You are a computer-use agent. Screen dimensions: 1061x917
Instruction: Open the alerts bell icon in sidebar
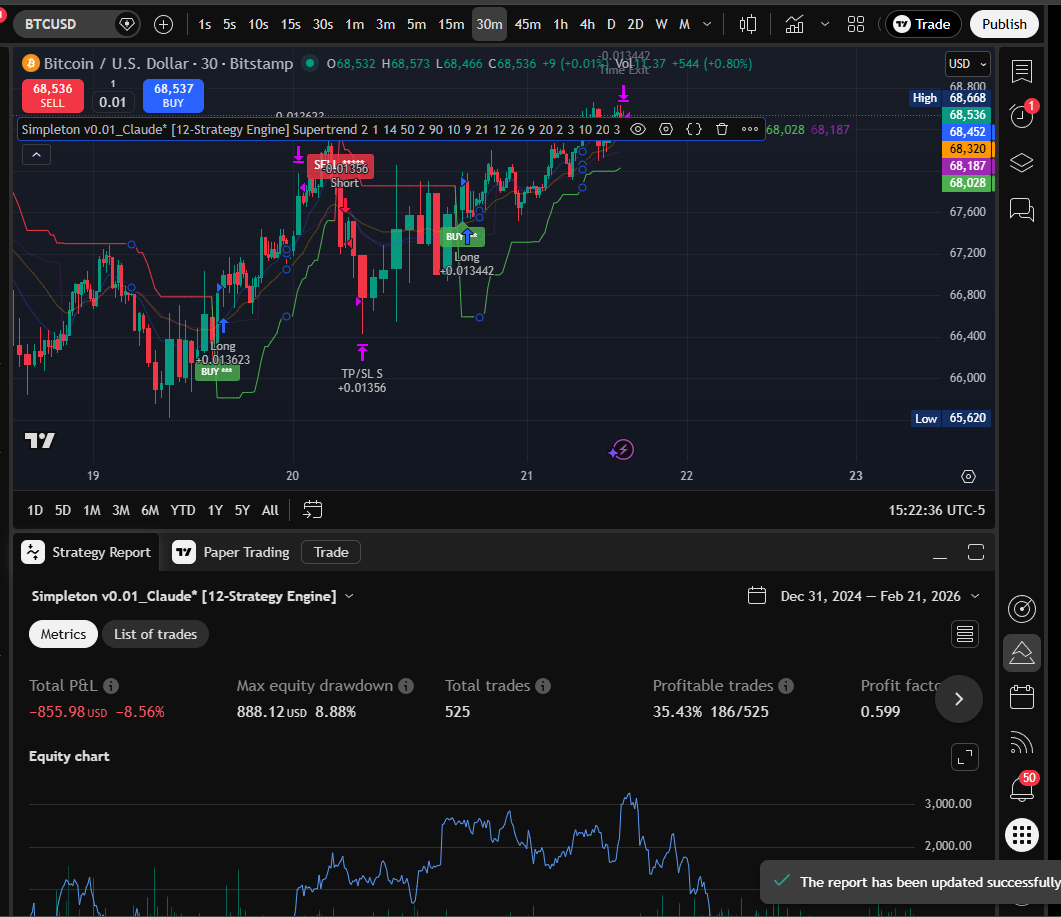1021,115
